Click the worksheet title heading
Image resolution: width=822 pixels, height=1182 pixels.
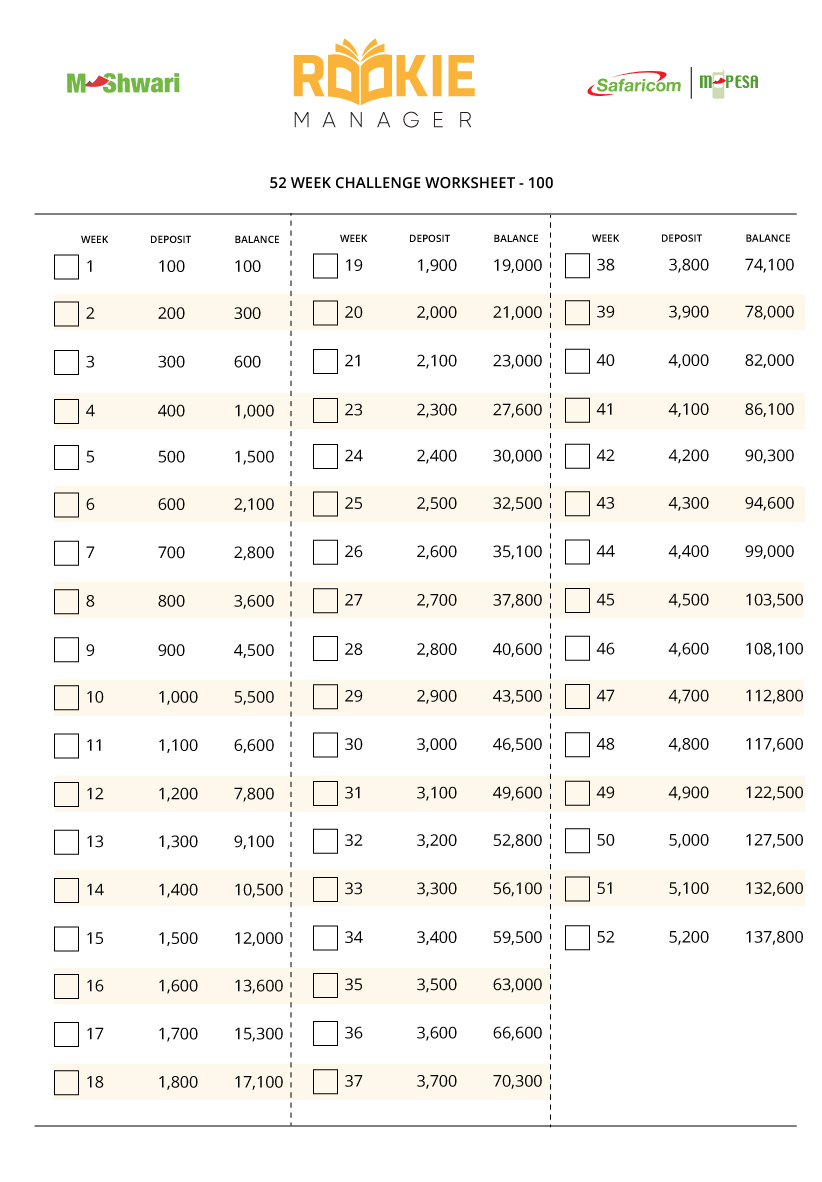pos(411,183)
